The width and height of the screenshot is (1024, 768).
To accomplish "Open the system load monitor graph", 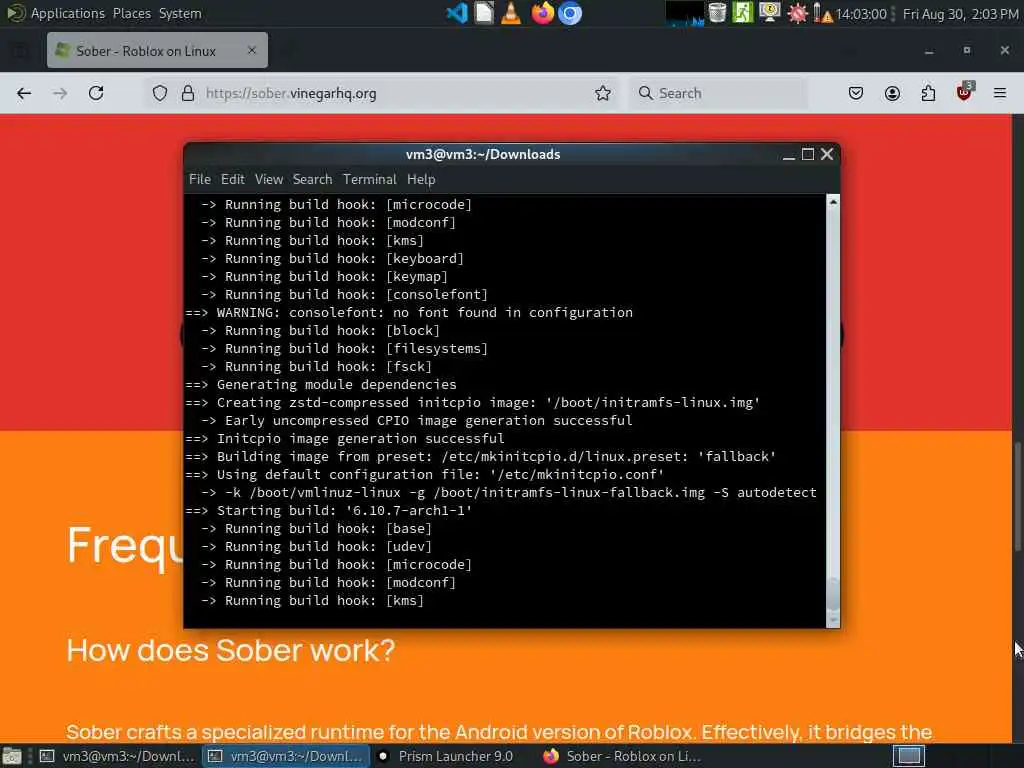I will 684,13.
